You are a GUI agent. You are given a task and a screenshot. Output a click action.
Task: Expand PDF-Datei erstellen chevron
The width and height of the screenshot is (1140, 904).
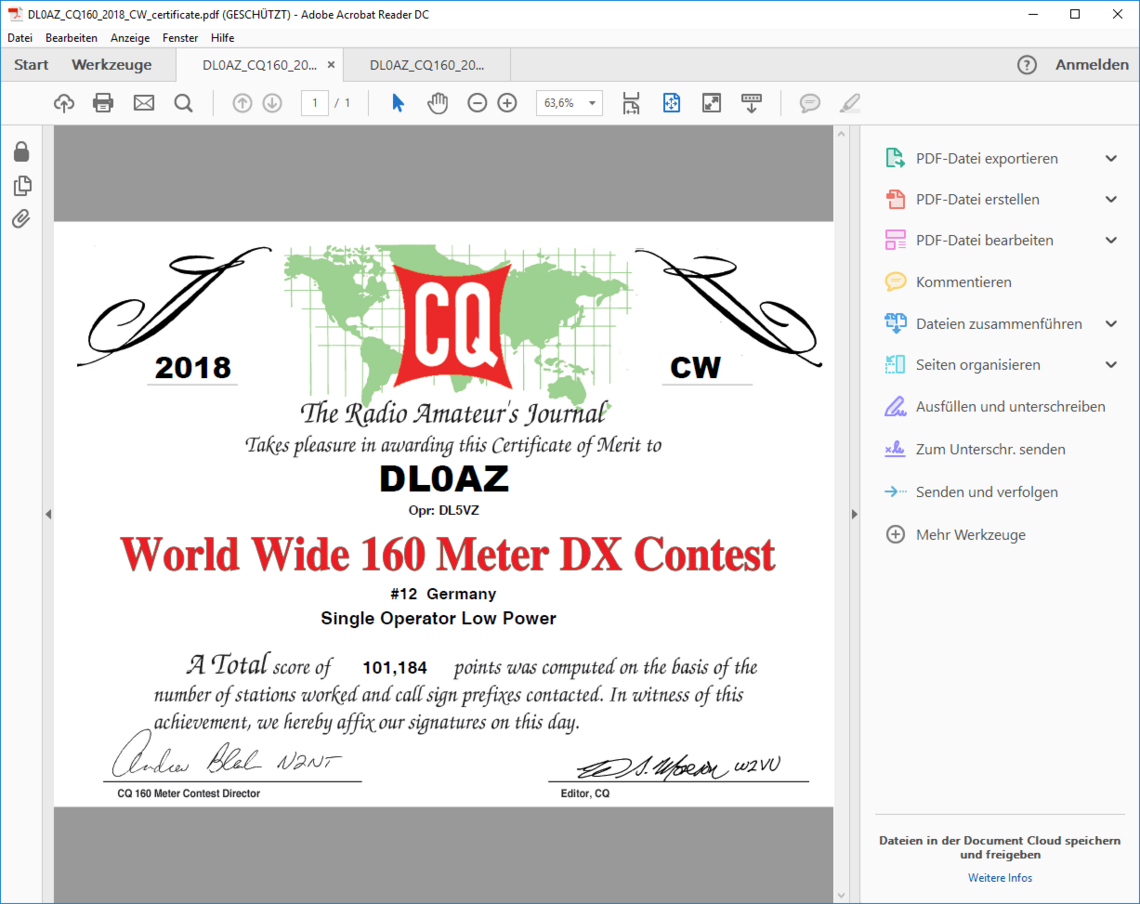click(x=1111, y=199)
